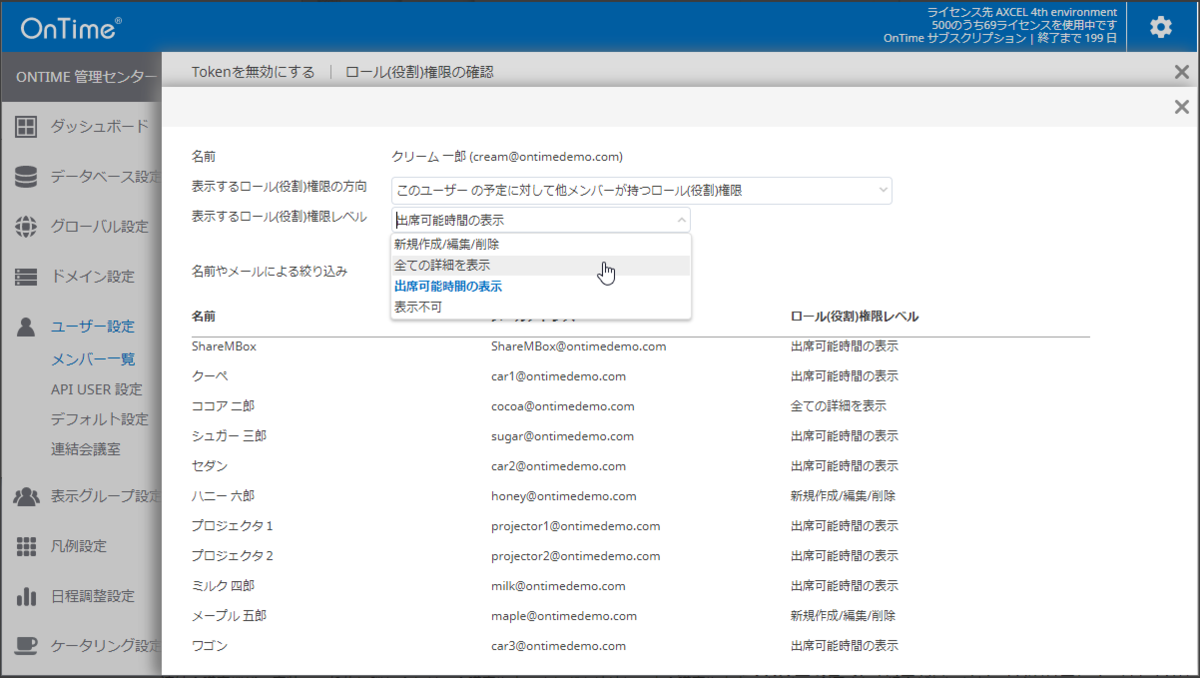
Task: Open ドメイン設定 via its list icon
Action: (x=27, y=276)
